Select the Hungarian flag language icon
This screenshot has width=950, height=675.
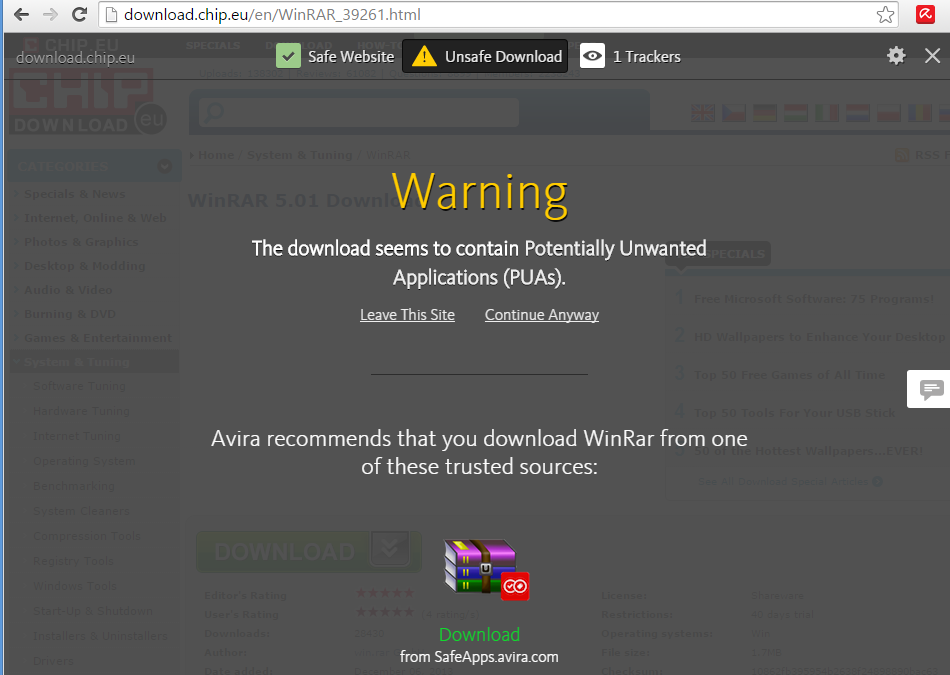796,113
